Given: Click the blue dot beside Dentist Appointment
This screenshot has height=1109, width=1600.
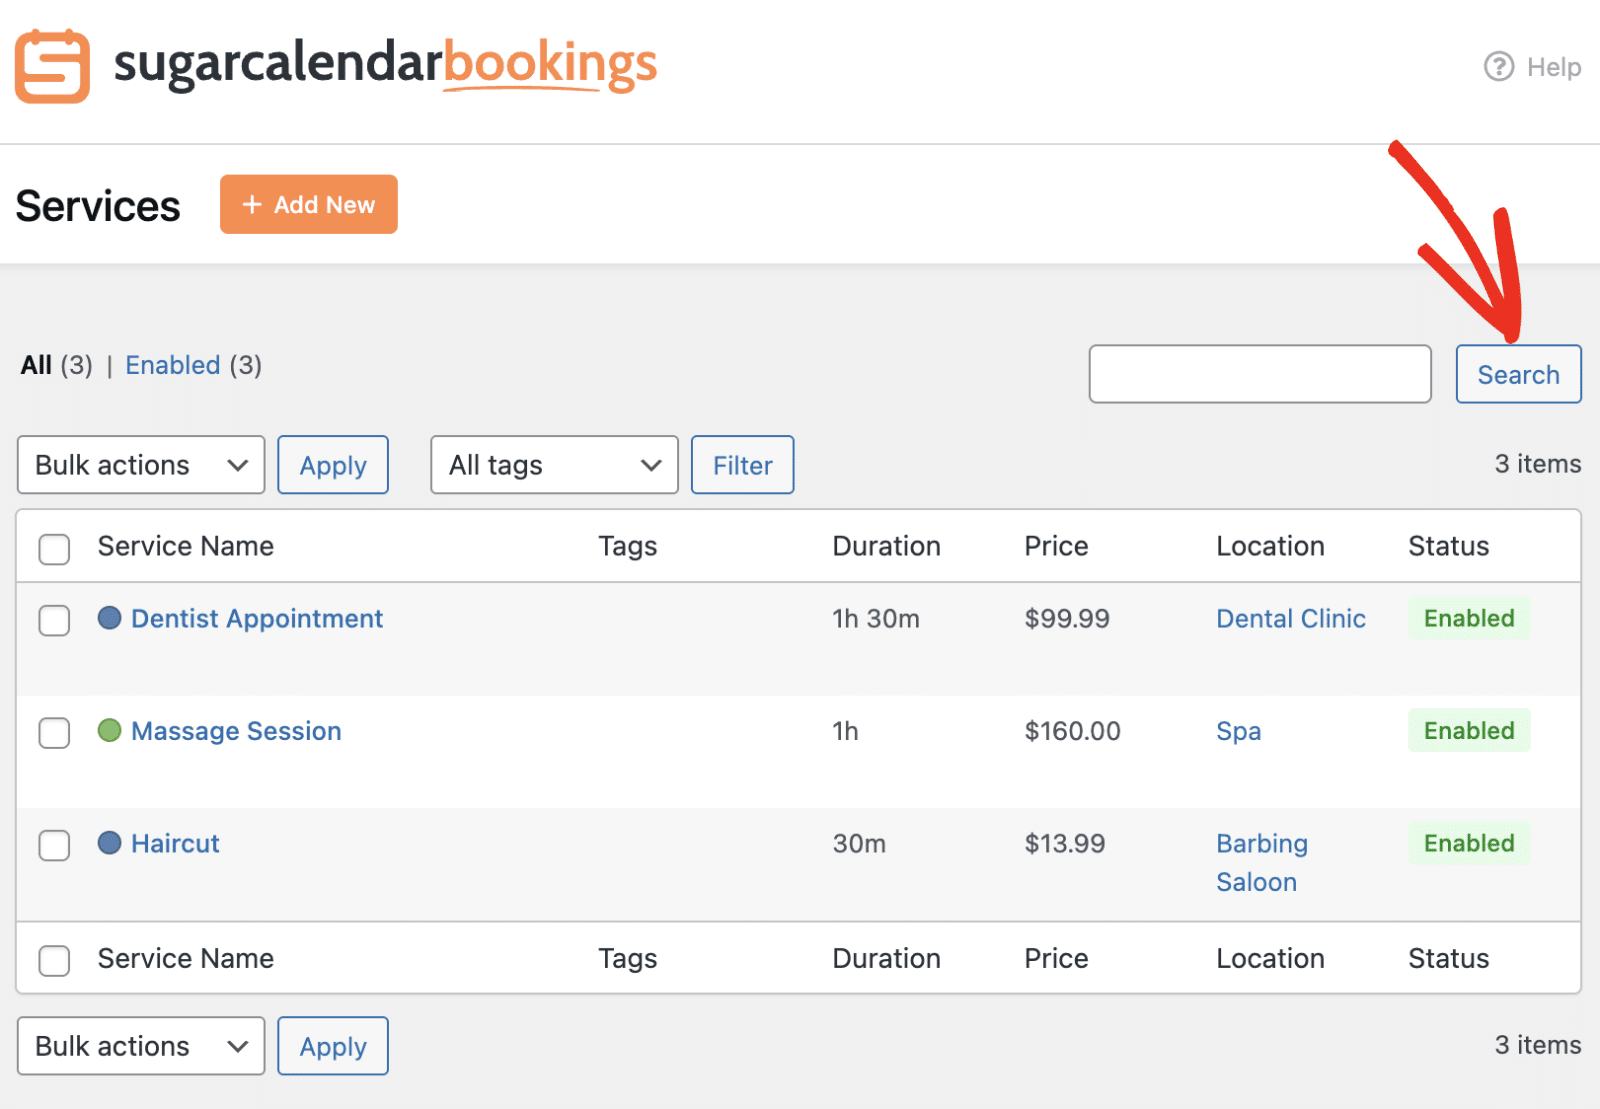Looking at the screenshot, I should pos(109,618).
